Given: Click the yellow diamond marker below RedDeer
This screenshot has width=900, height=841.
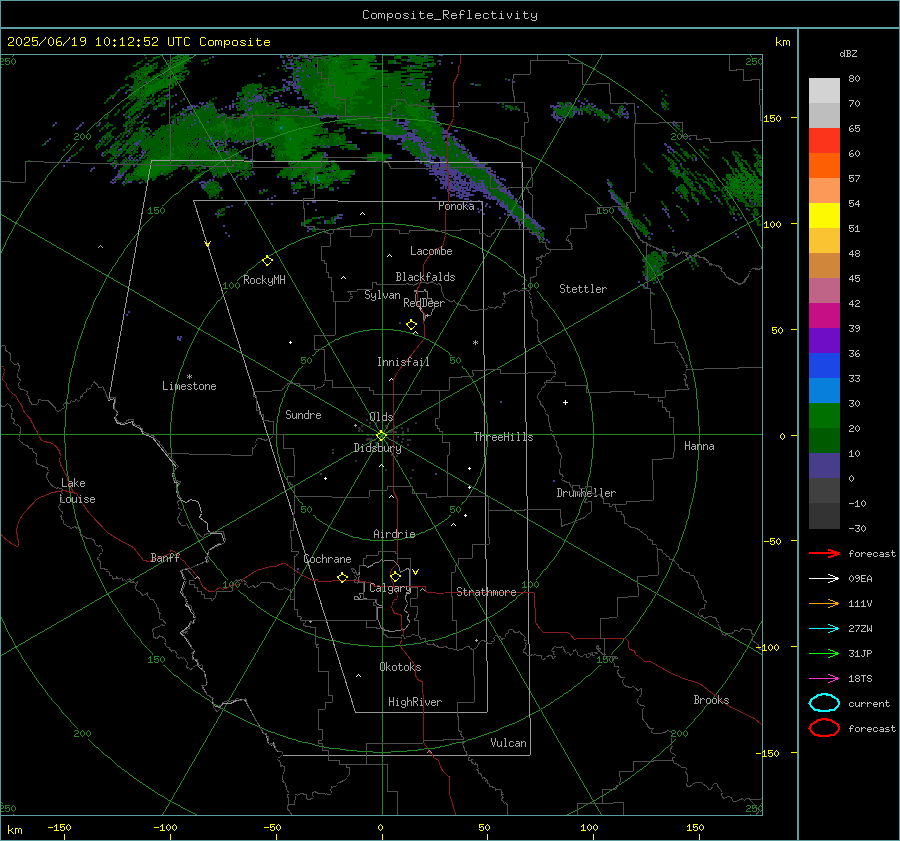Looking at the screenshot, I should point(412,325).
